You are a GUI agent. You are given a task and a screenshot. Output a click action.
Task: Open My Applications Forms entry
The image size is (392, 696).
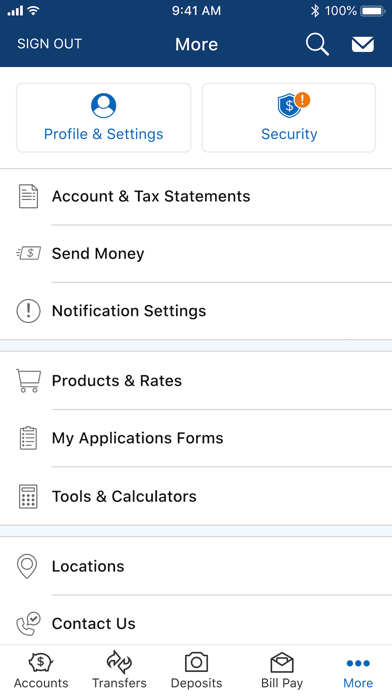click(x=196, y=438)
